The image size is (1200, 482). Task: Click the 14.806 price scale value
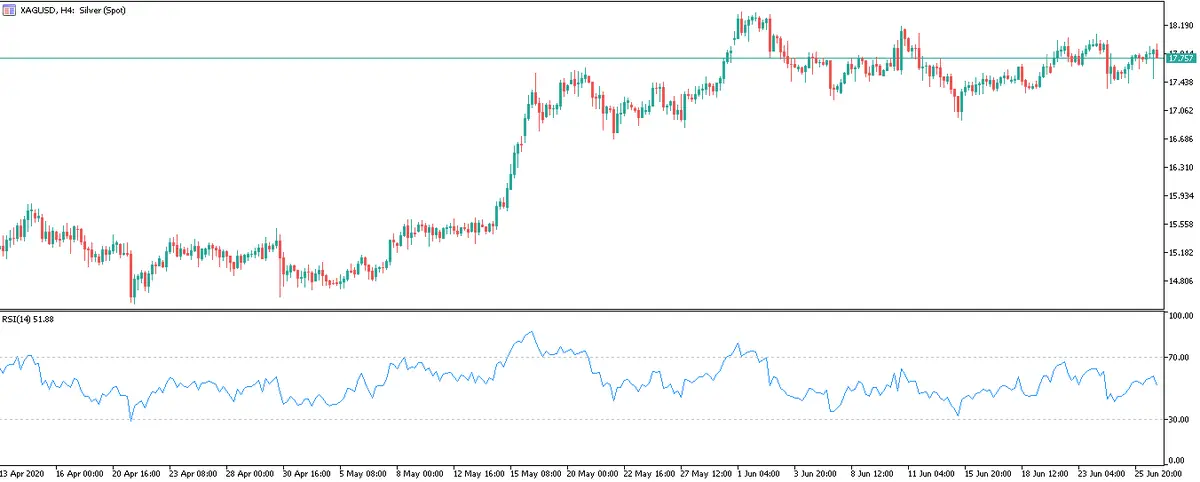pyautogui.click(x=1181, y=281)
